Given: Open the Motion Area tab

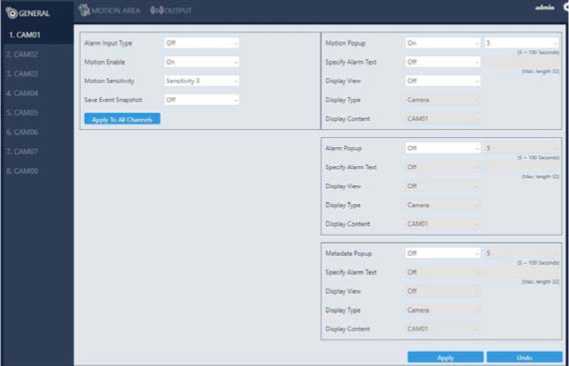Looking at the screenshot, I should pos(110,11).
